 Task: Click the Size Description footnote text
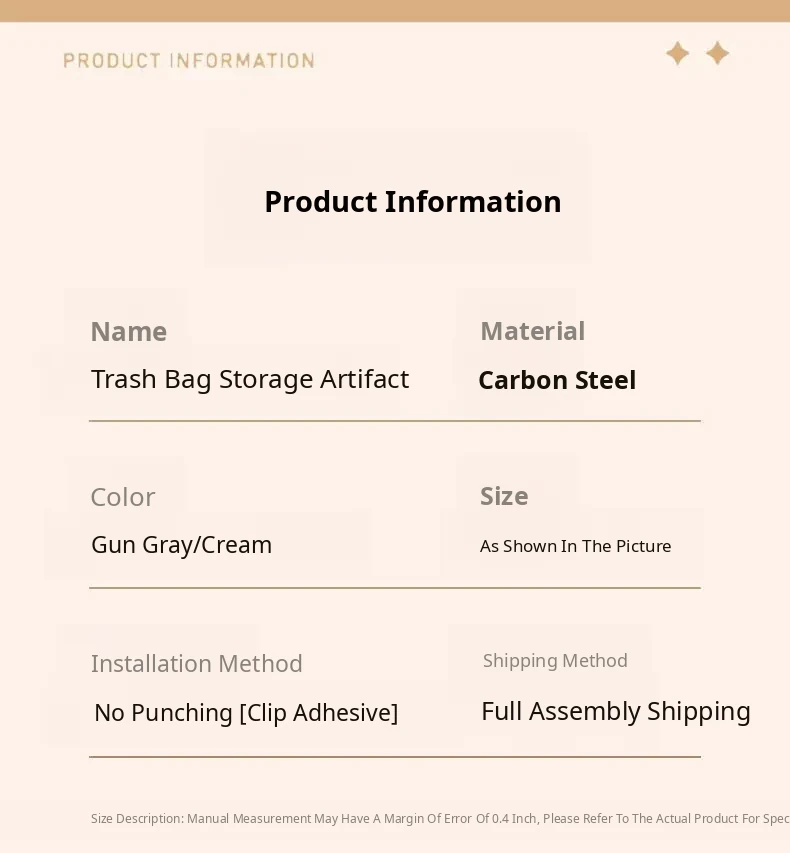(x=440, y=819)
